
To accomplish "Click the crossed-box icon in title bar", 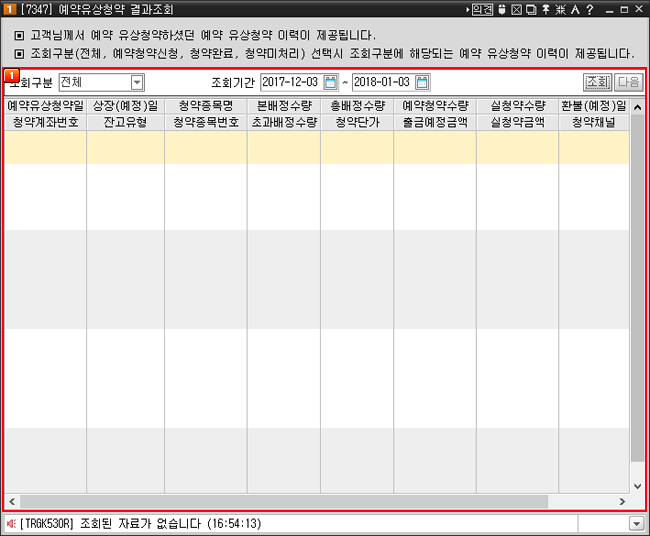I will [x=516, y=9].
